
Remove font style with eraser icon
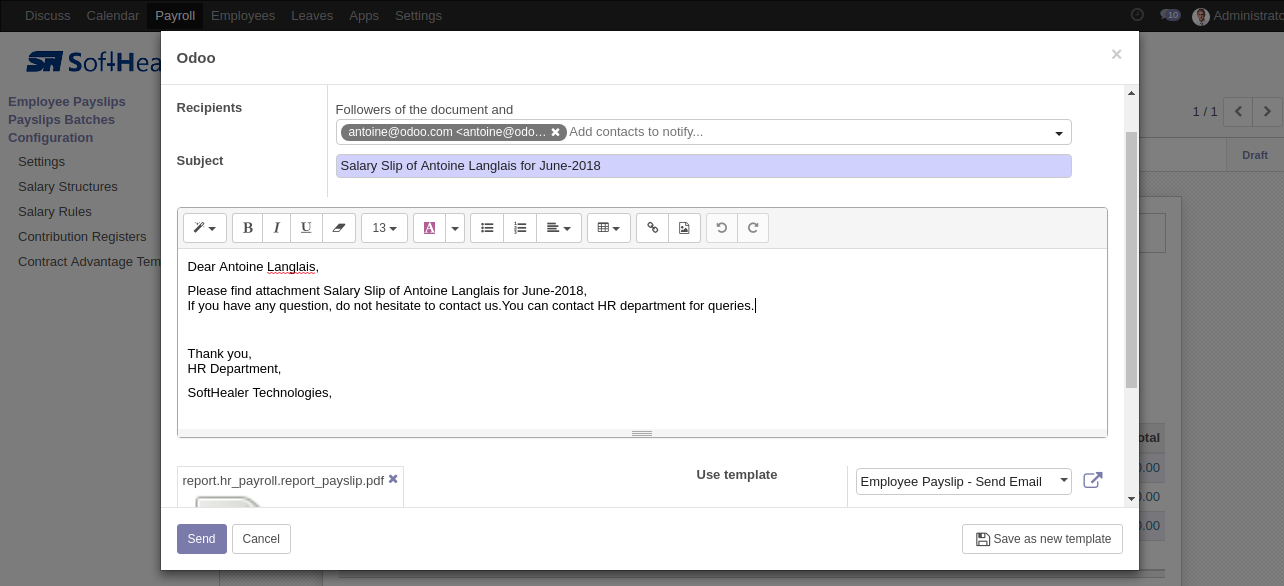(338, 228)
